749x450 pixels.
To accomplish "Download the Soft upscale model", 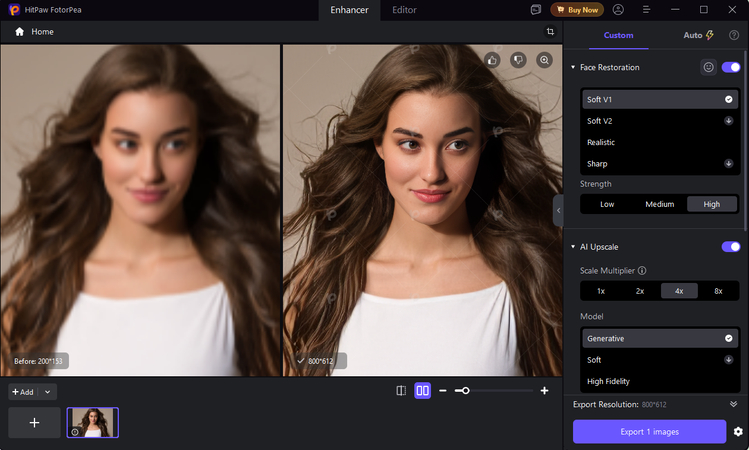I will click(728, 360).
